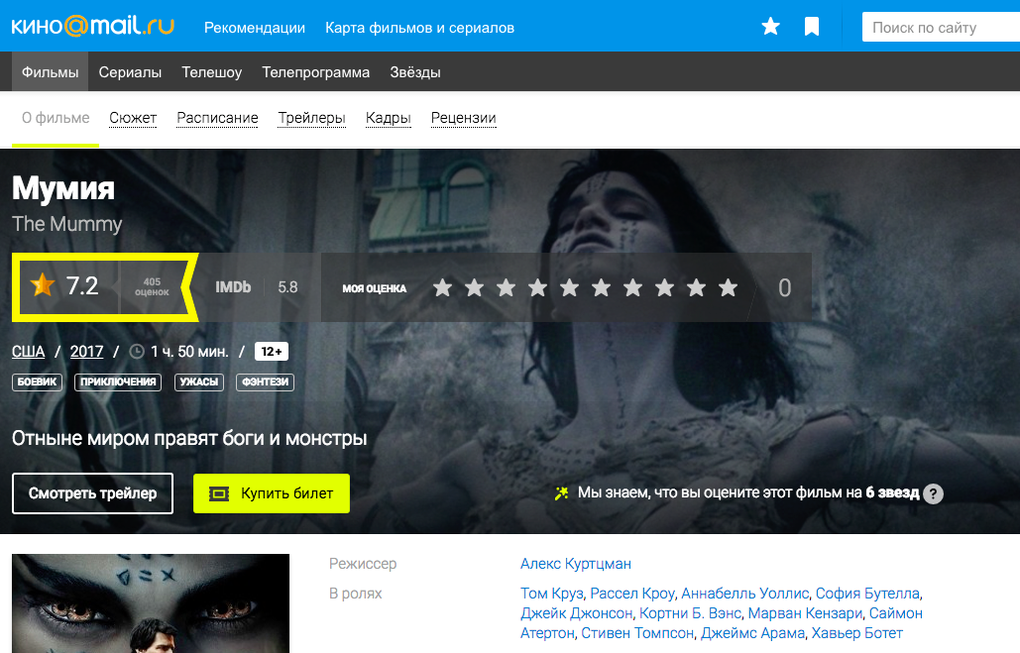Rate the film 4 stars
1020x653 pixels.
537,287
